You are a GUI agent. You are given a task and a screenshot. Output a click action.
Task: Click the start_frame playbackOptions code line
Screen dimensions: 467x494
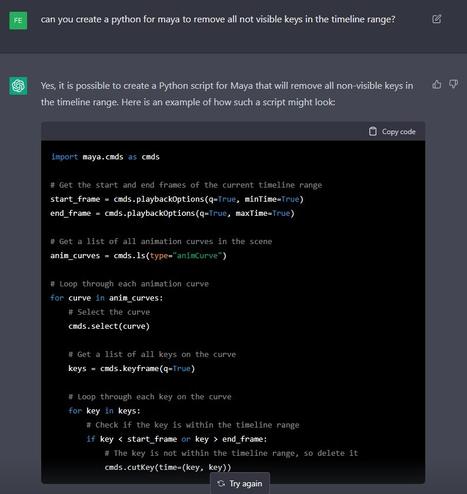(x=177, y=199)
